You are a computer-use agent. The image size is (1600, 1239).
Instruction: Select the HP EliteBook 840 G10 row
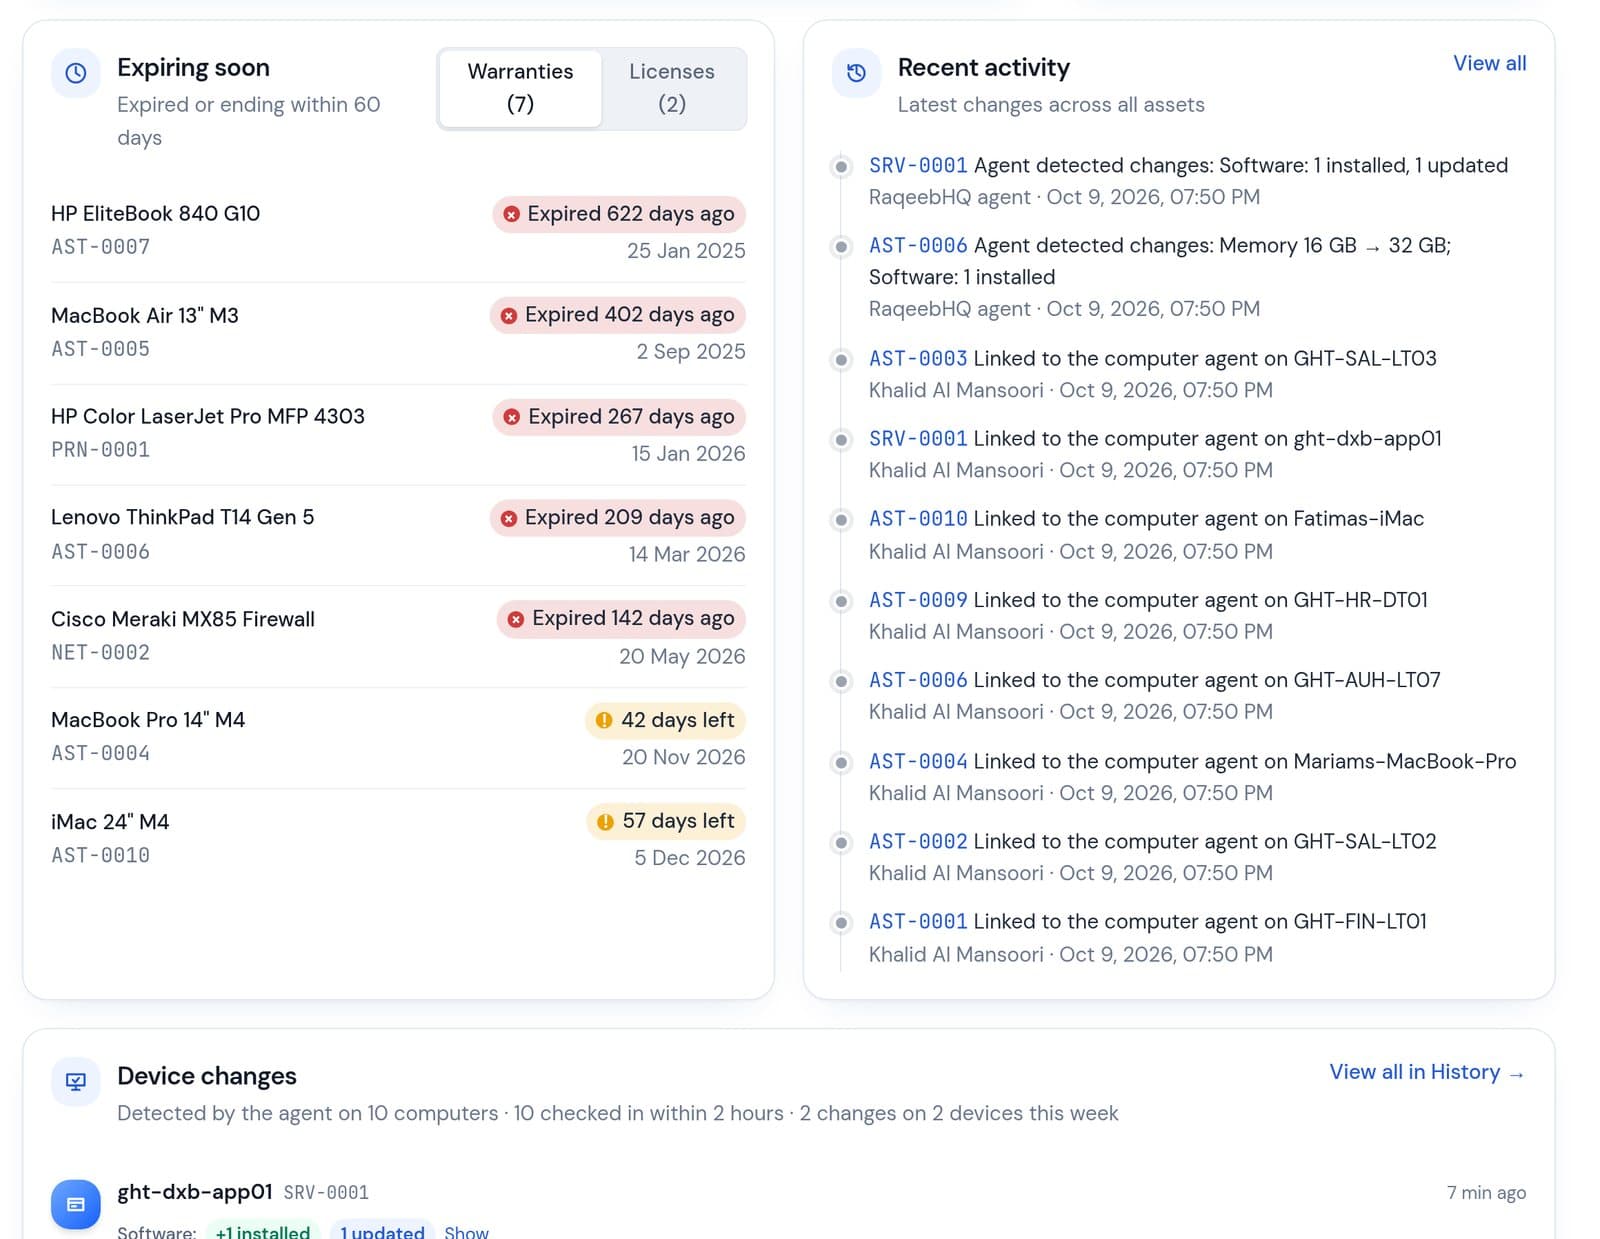[x=398, y=231]
